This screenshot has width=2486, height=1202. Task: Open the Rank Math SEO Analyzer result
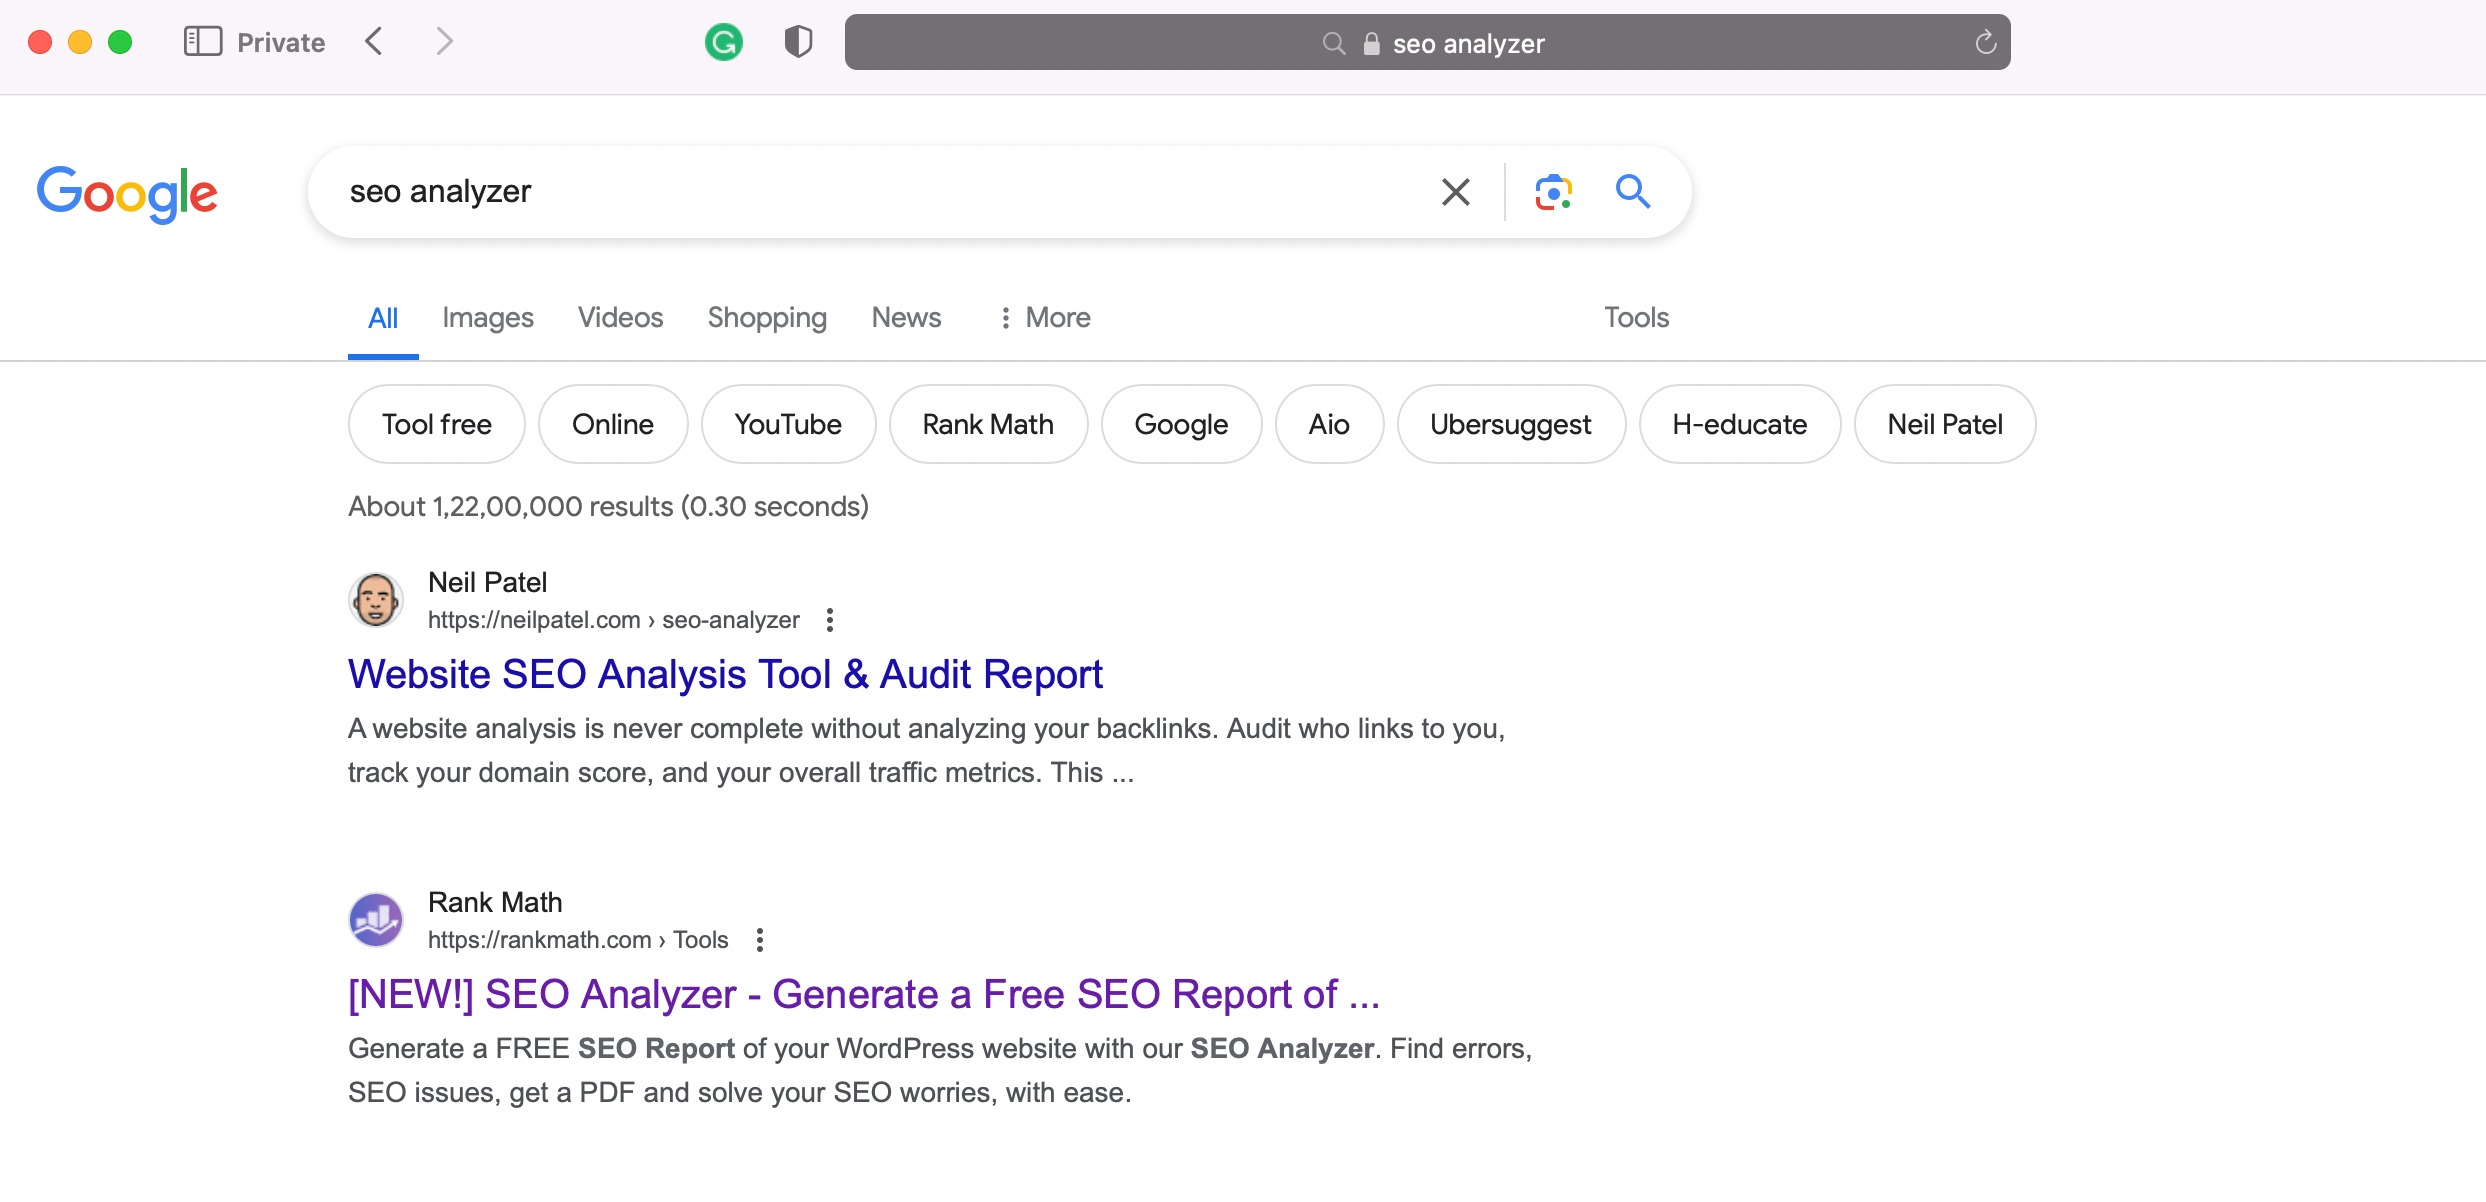[863, 994]
